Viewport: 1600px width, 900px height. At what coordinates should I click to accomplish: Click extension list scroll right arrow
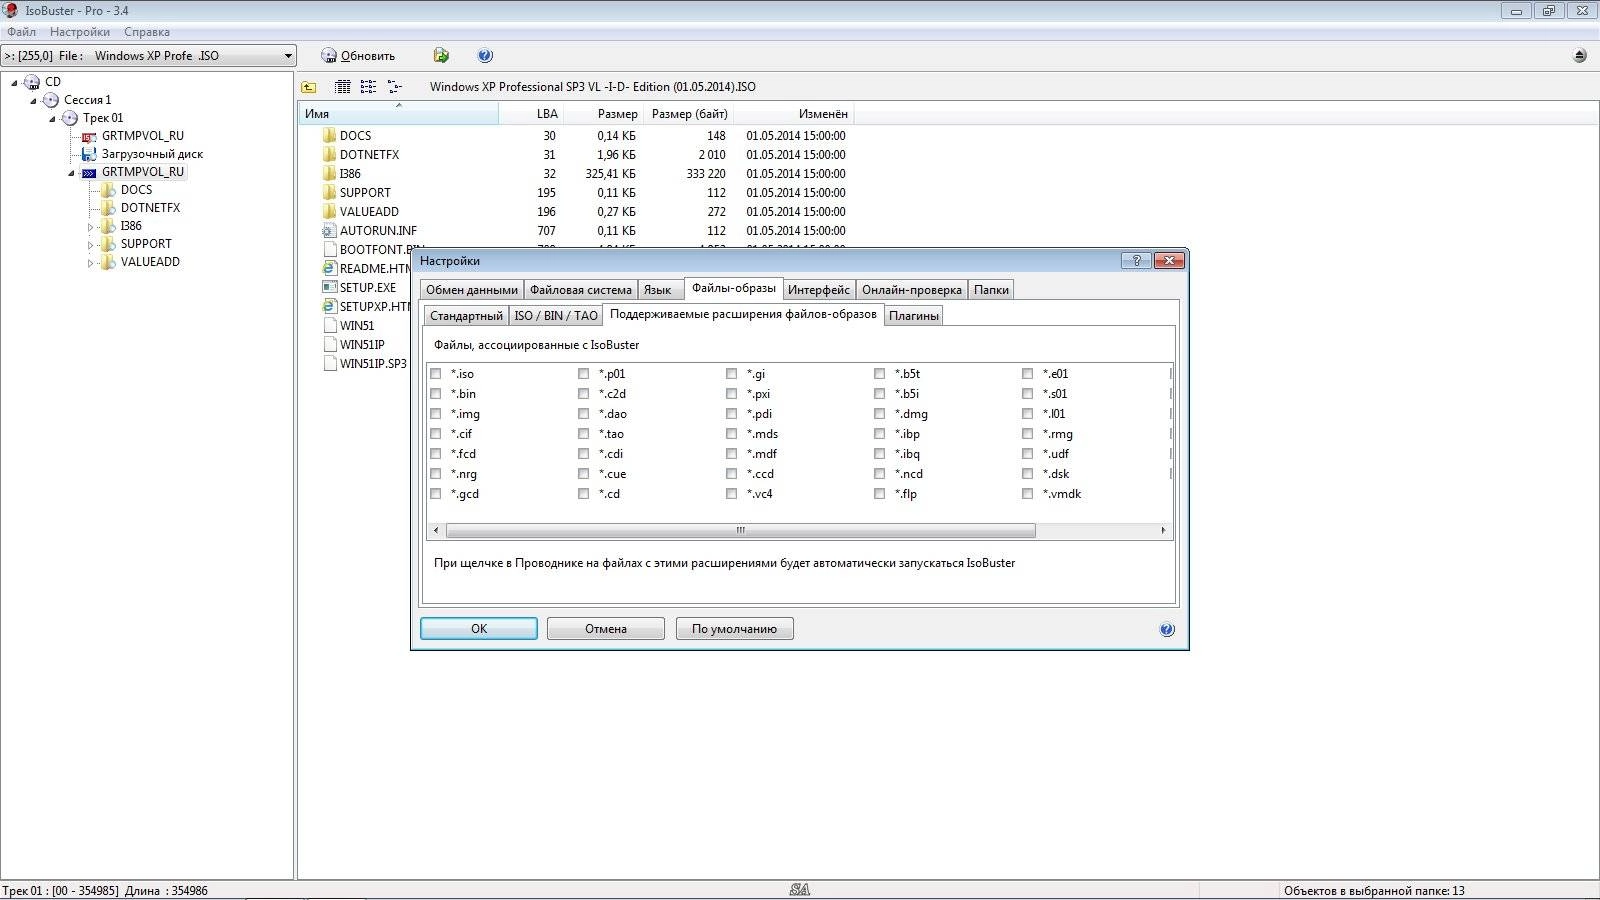[1162, 531]
